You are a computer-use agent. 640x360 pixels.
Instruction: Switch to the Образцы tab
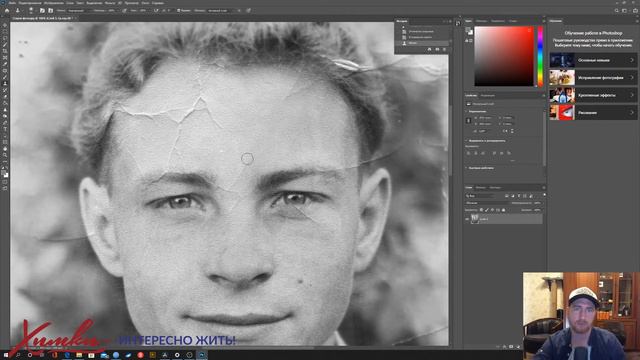481,20
